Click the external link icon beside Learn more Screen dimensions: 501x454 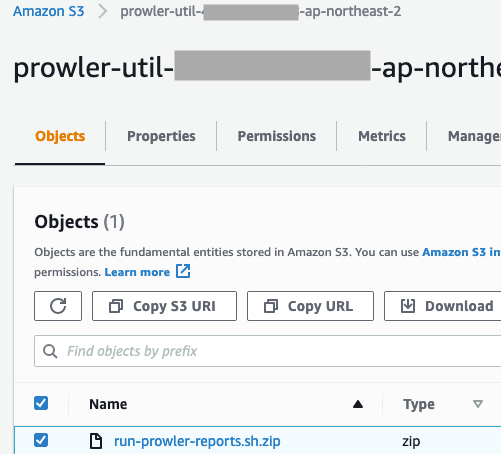pos(183,271)
